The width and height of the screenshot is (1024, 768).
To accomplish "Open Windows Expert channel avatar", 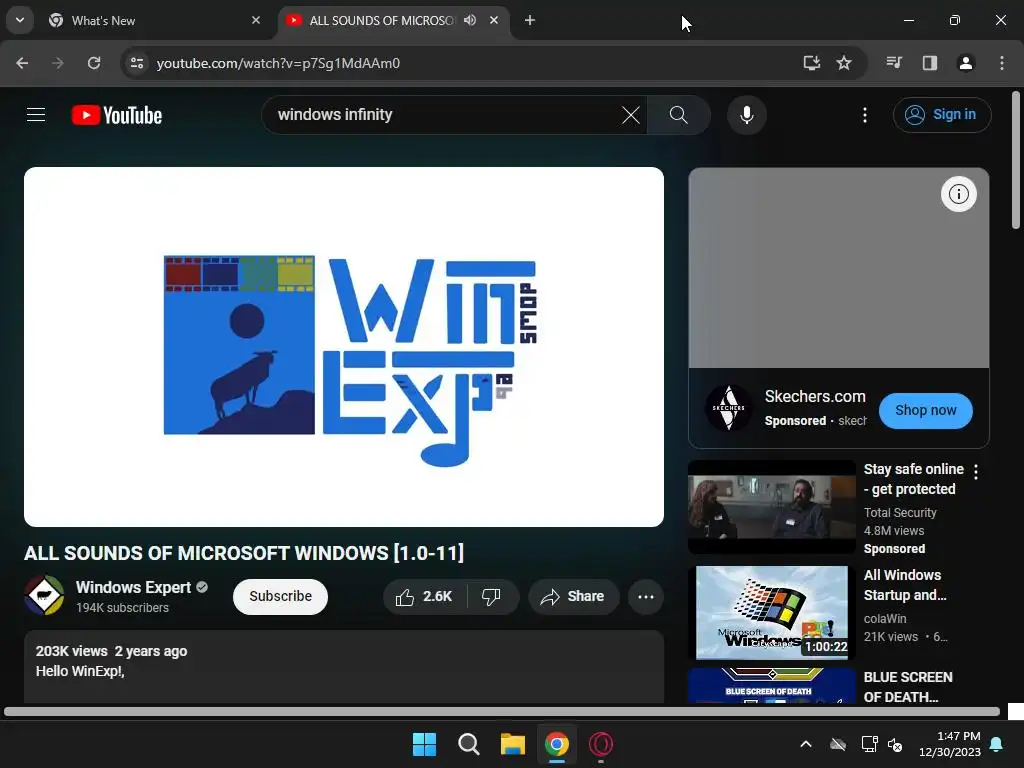I will pyautogui.click(x=44, y=596).
